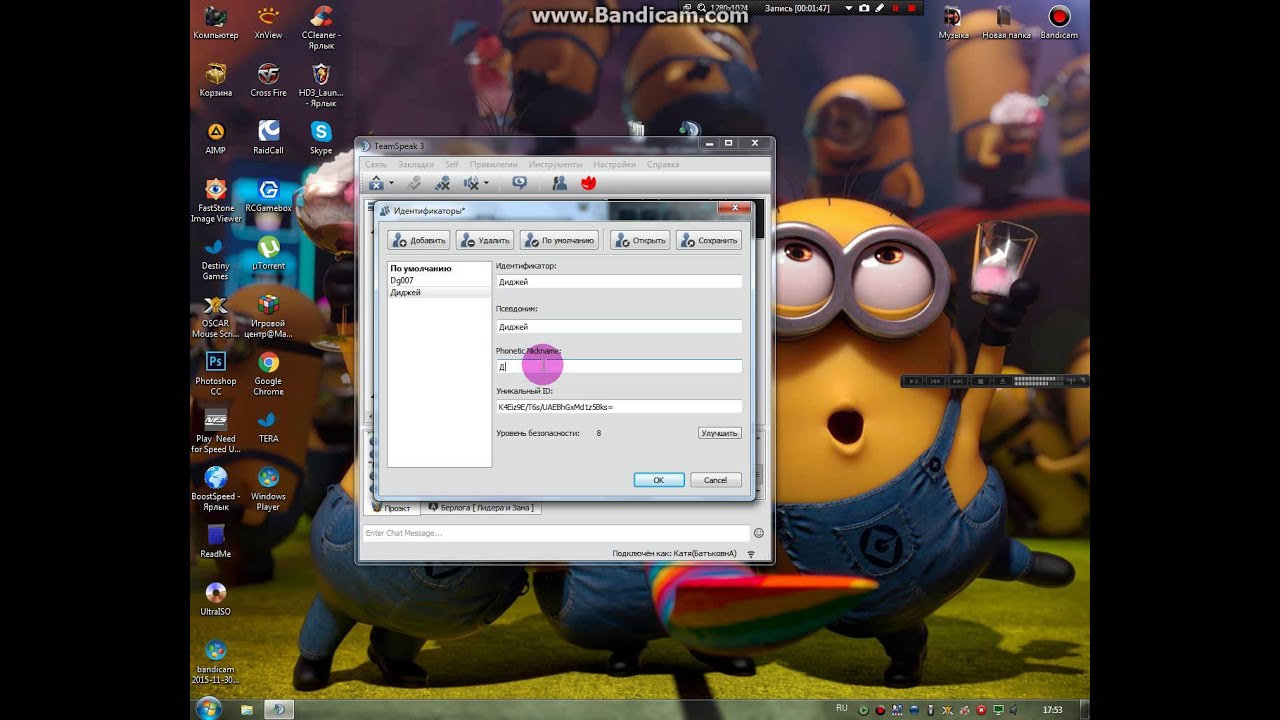
Task: Open RCGamebox desktop icon
Action: coord(268,196)
